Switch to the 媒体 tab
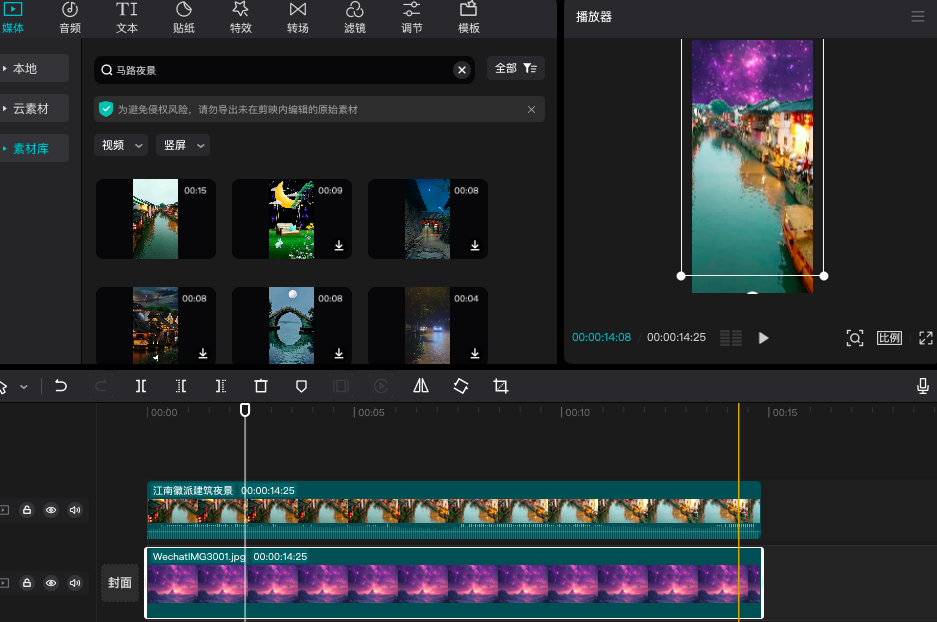 [13, 18]
